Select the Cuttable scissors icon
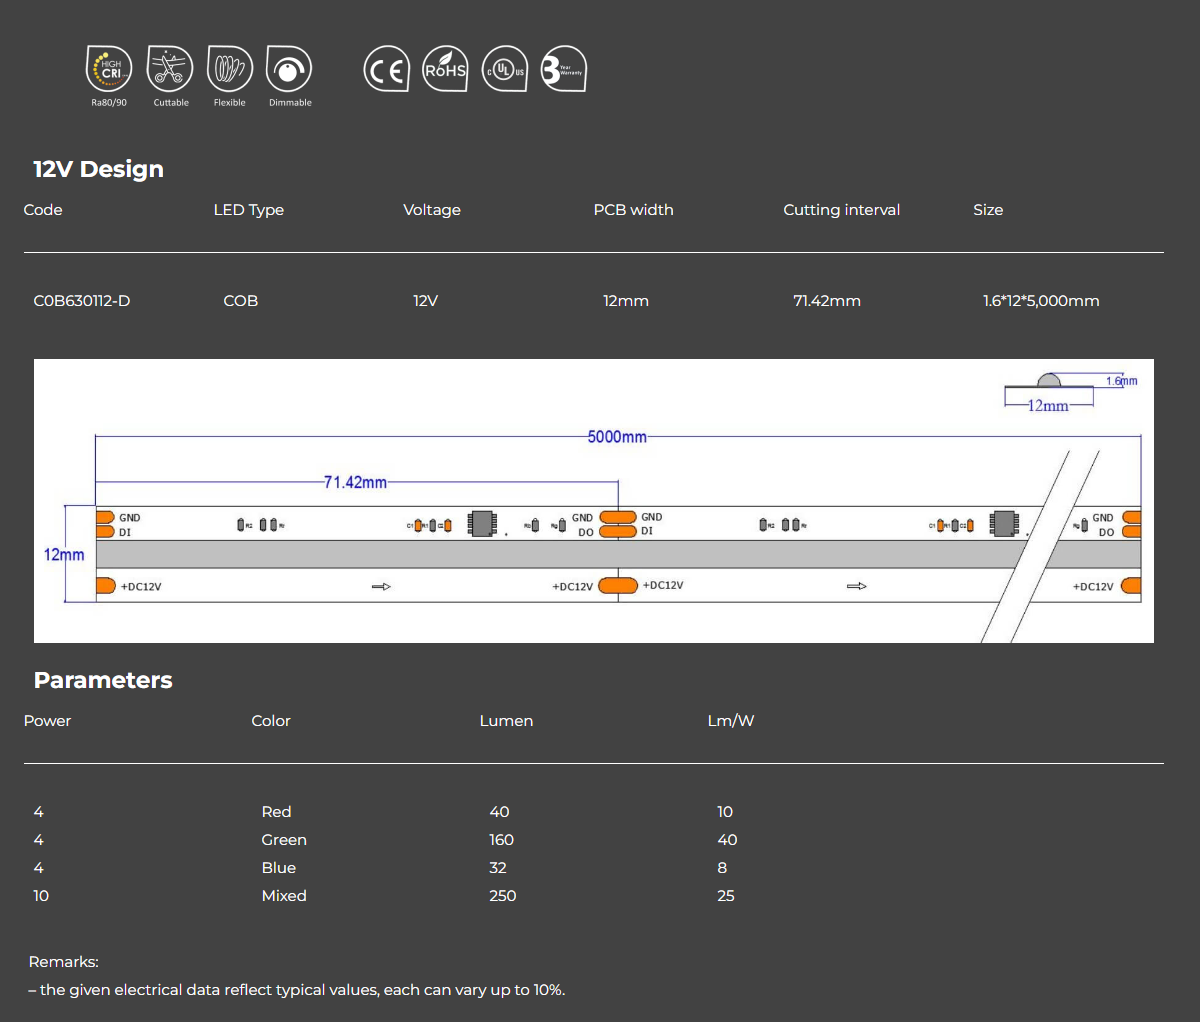This screenshot has height=1023, width=1200. tap(170, 69)
